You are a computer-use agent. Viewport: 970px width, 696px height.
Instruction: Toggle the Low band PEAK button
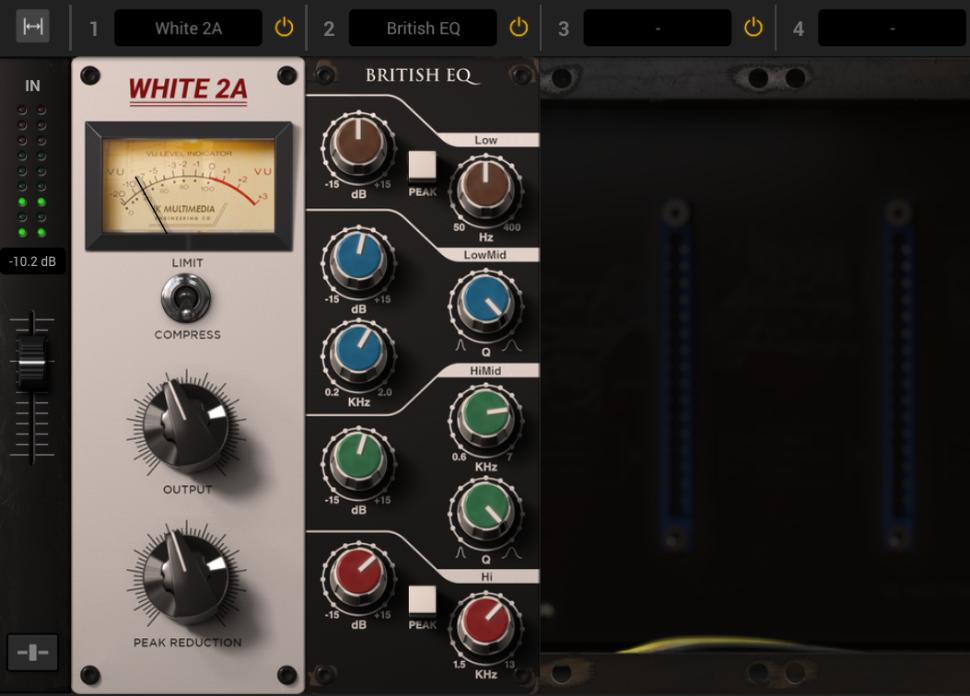coord(423,166)
